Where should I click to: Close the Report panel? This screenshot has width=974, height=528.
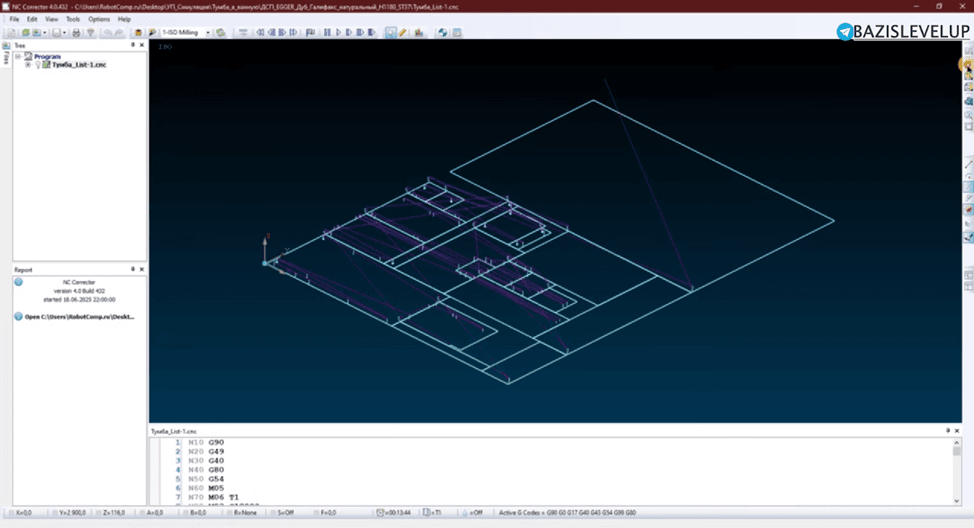click(x=142, y=270)
